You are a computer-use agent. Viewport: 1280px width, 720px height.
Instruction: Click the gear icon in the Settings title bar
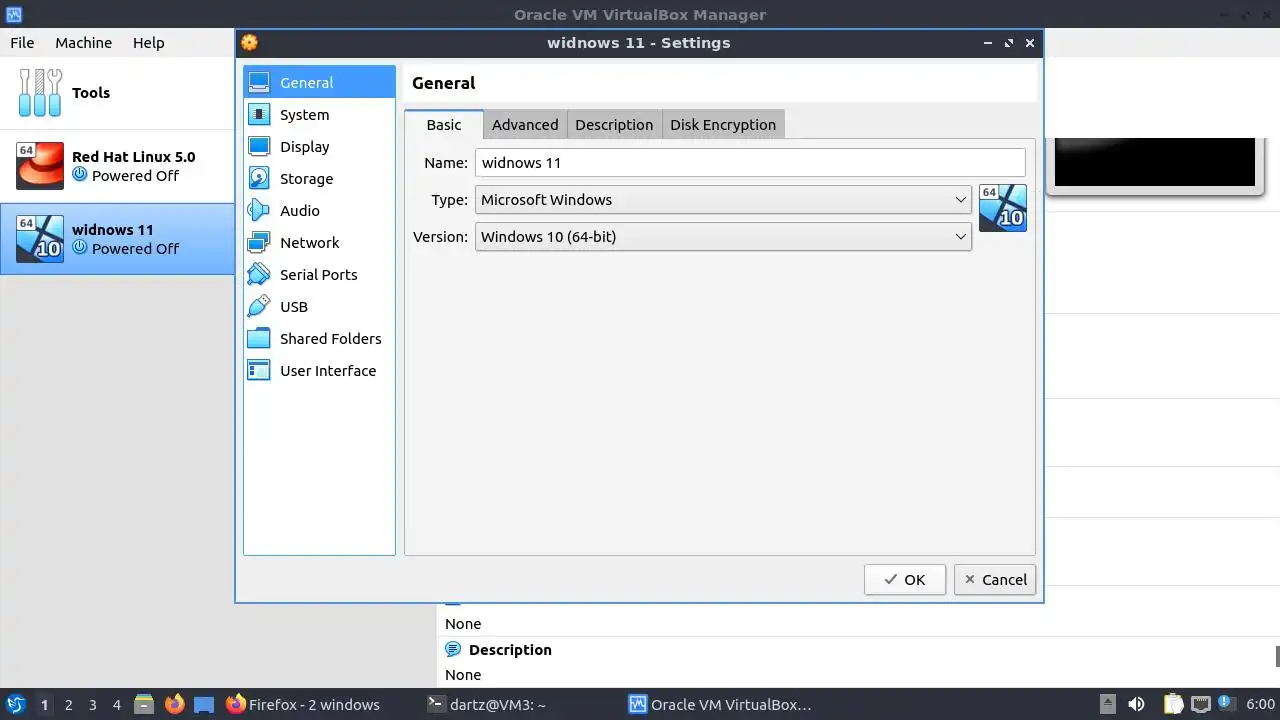(x=249, y=43)
